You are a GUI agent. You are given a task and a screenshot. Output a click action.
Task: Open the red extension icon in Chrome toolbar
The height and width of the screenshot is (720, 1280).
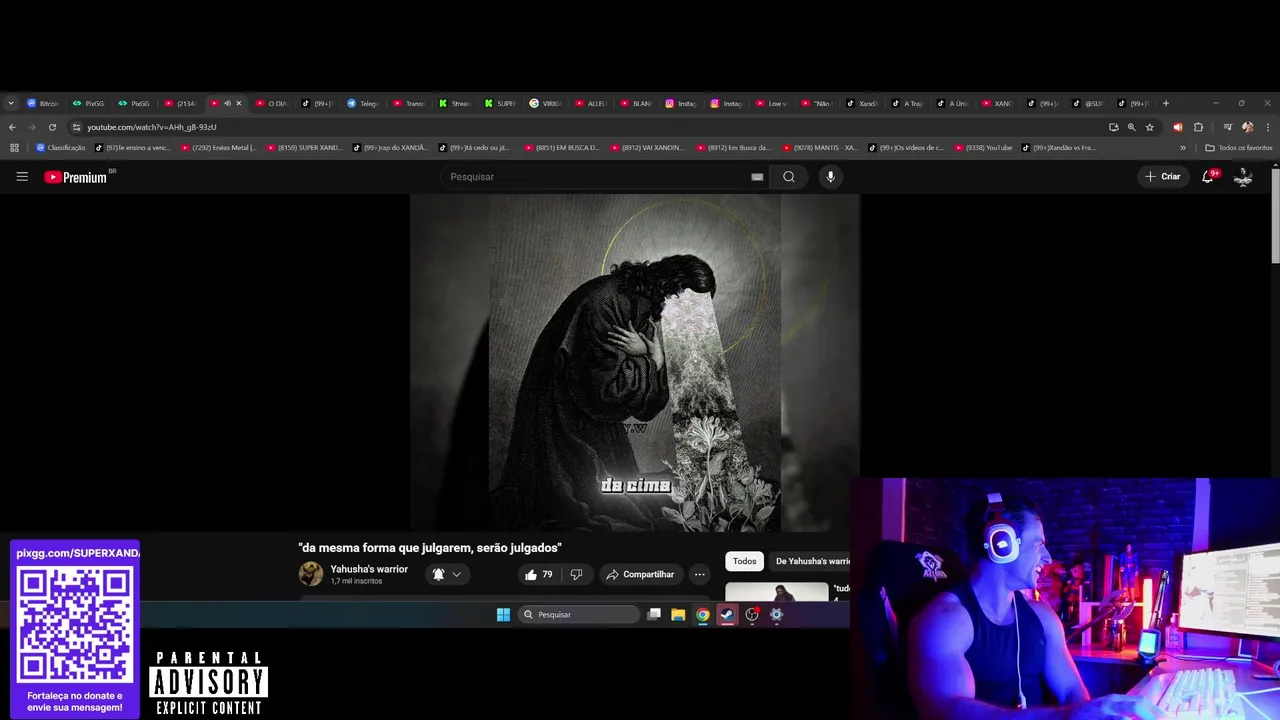pyautogui.click(x=1177, y=127)
